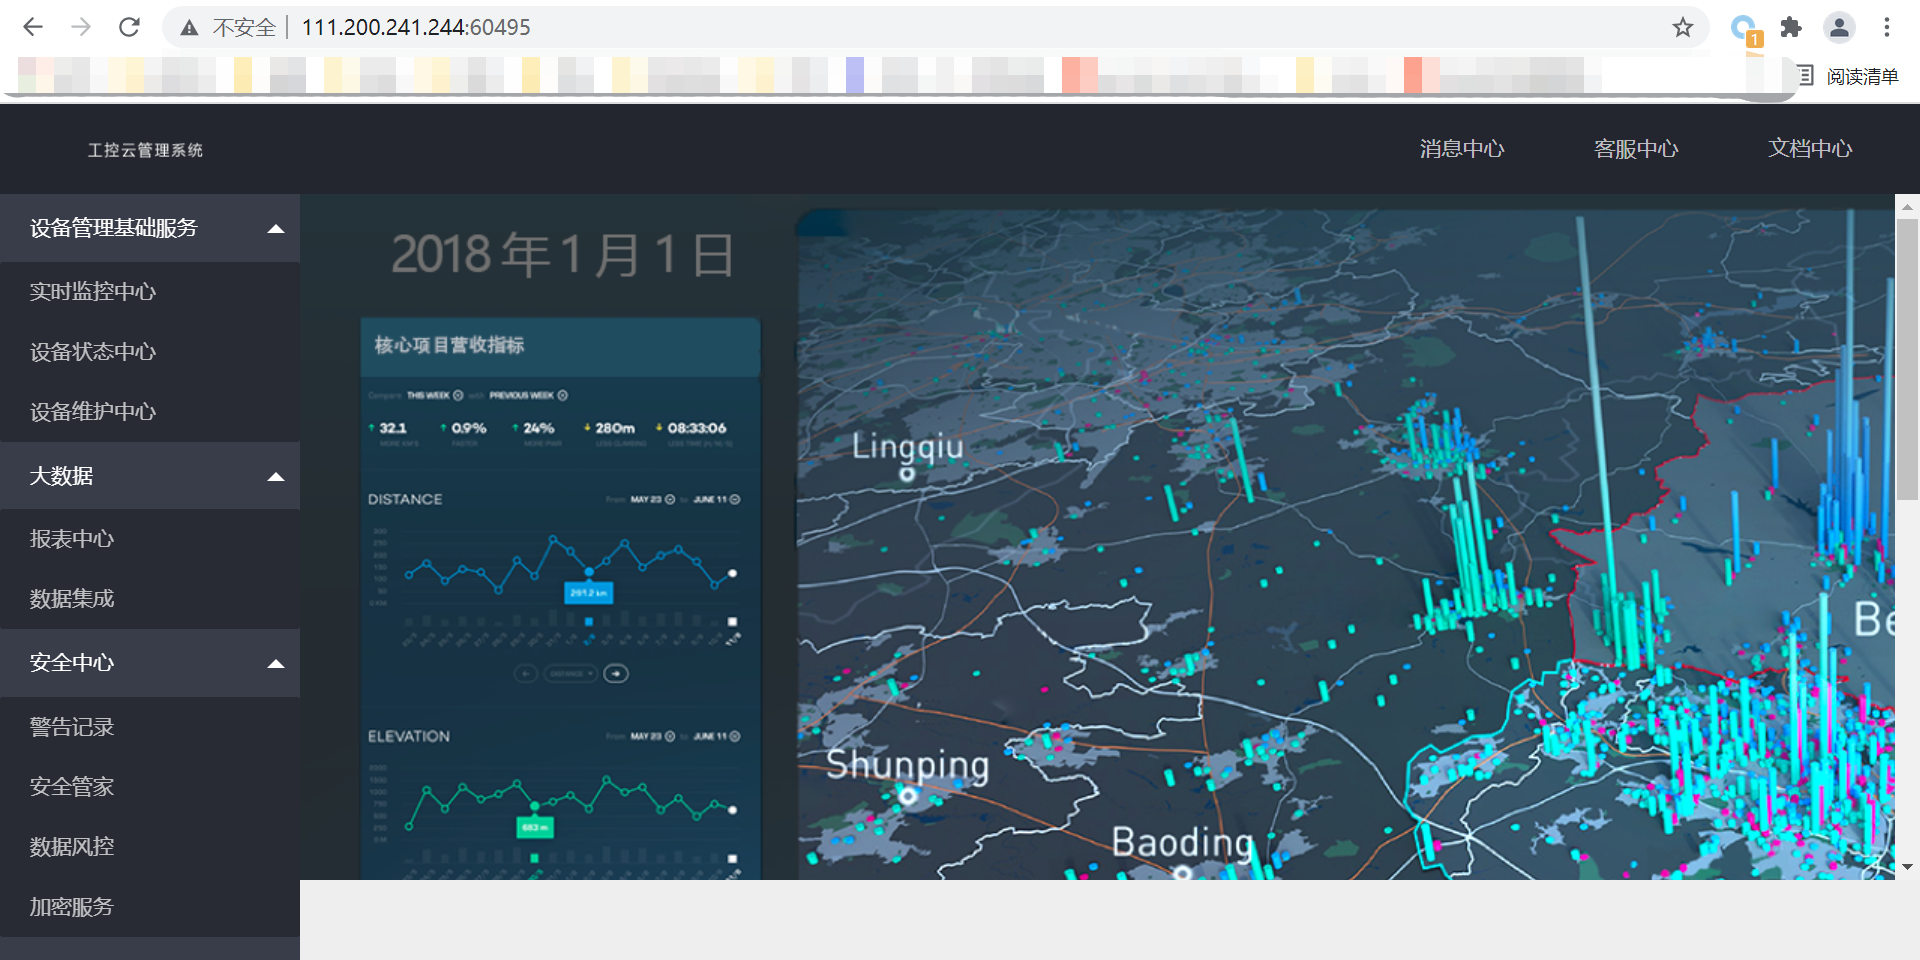1920x960 pixels.
Task: Open the THIS WEEK compare dropdown
Action: click(x=435, y=396)
